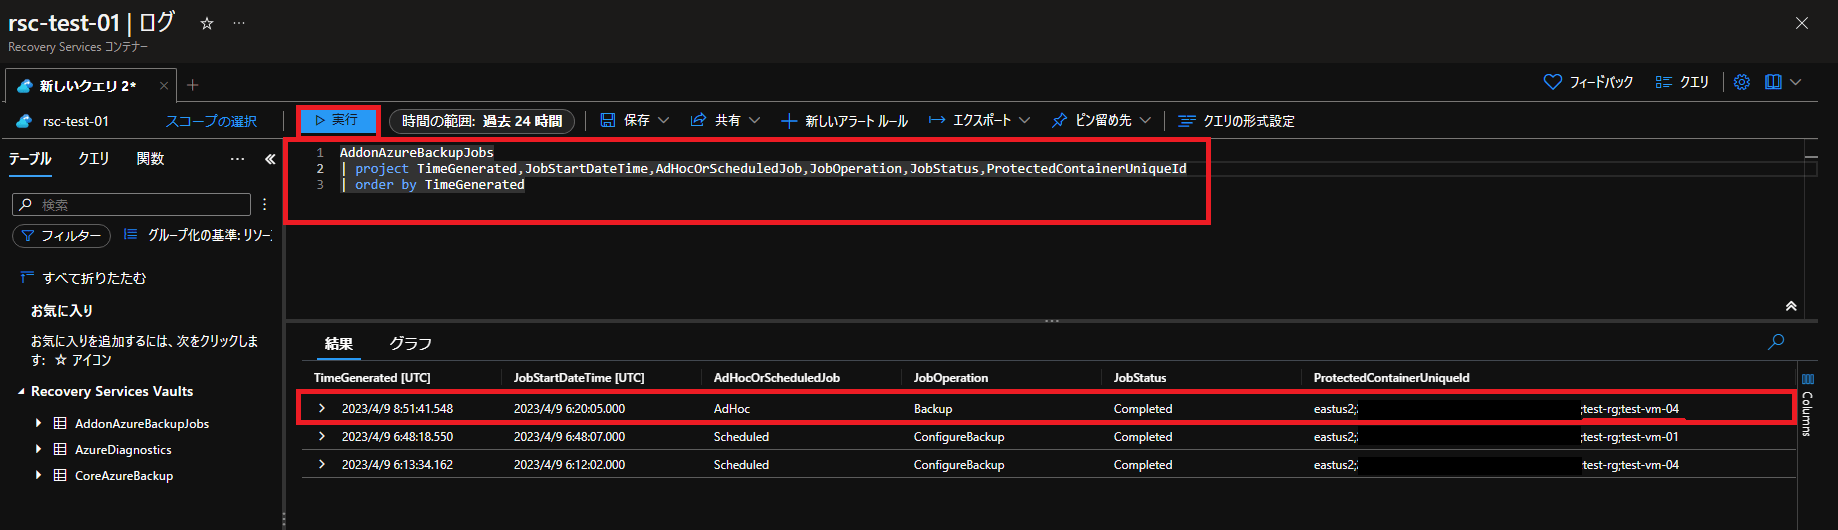The image size is (1838, 530).
Task: Collapse the side panel with double chevron
Action: (x=270, y=159)
